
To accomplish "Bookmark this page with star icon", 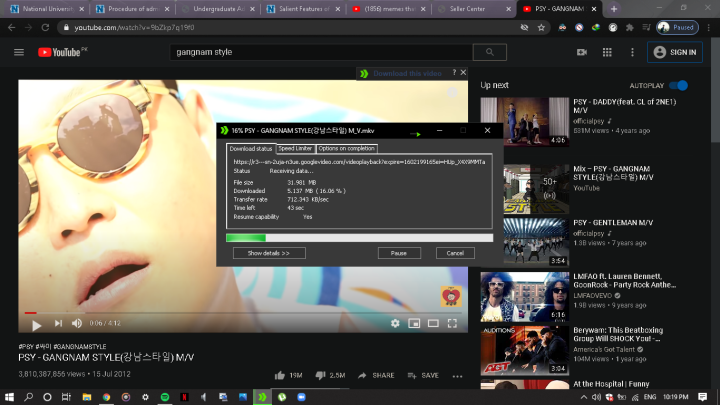I will click(541, 28).
